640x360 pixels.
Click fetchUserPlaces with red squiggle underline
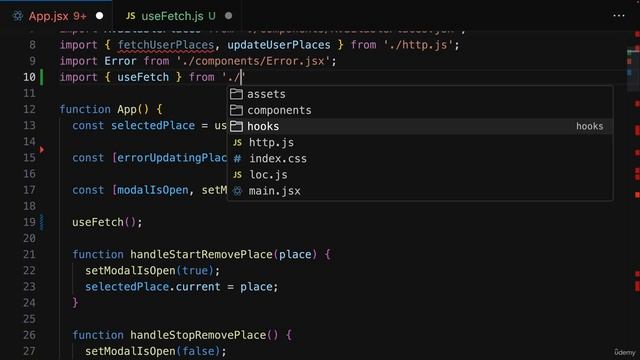click(x=166, y=45)
